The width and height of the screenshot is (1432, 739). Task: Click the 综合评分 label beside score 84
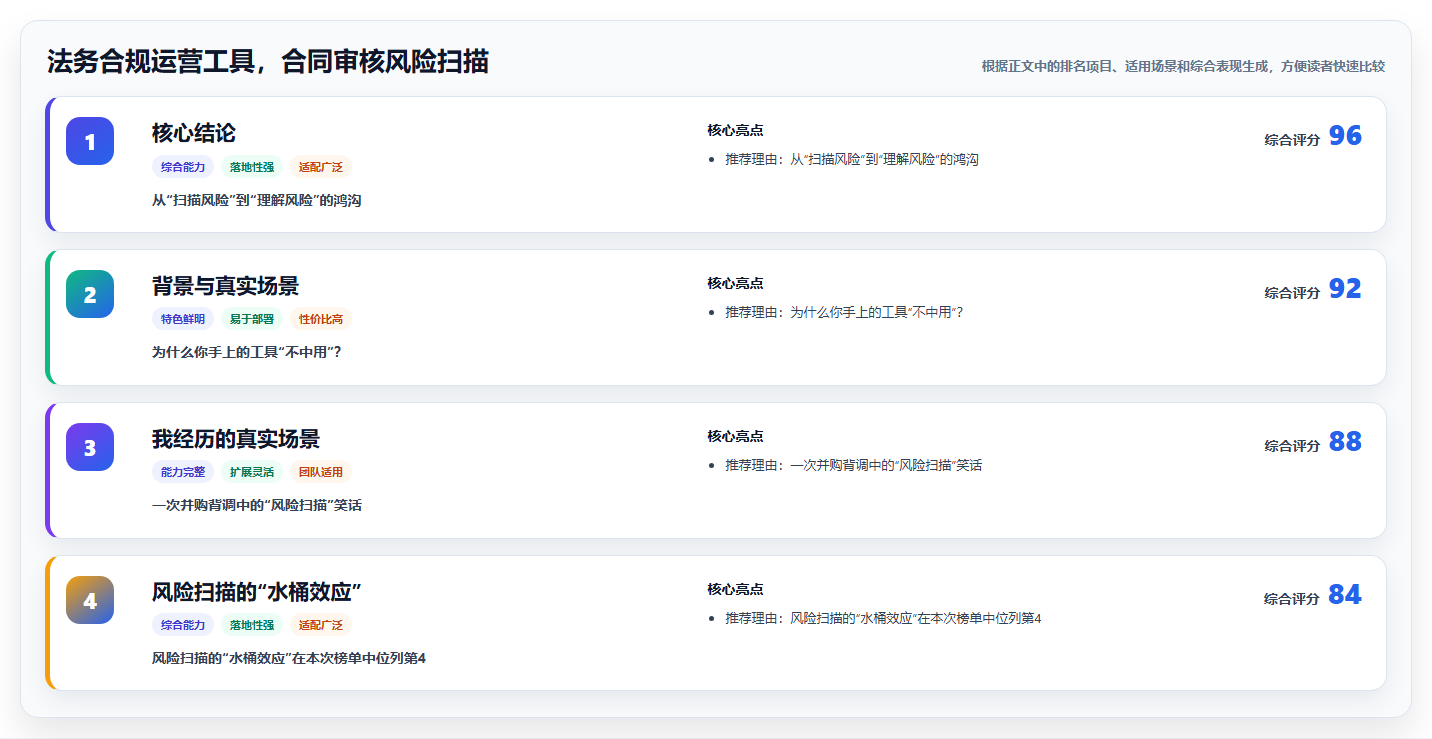tap(1292, 599)
